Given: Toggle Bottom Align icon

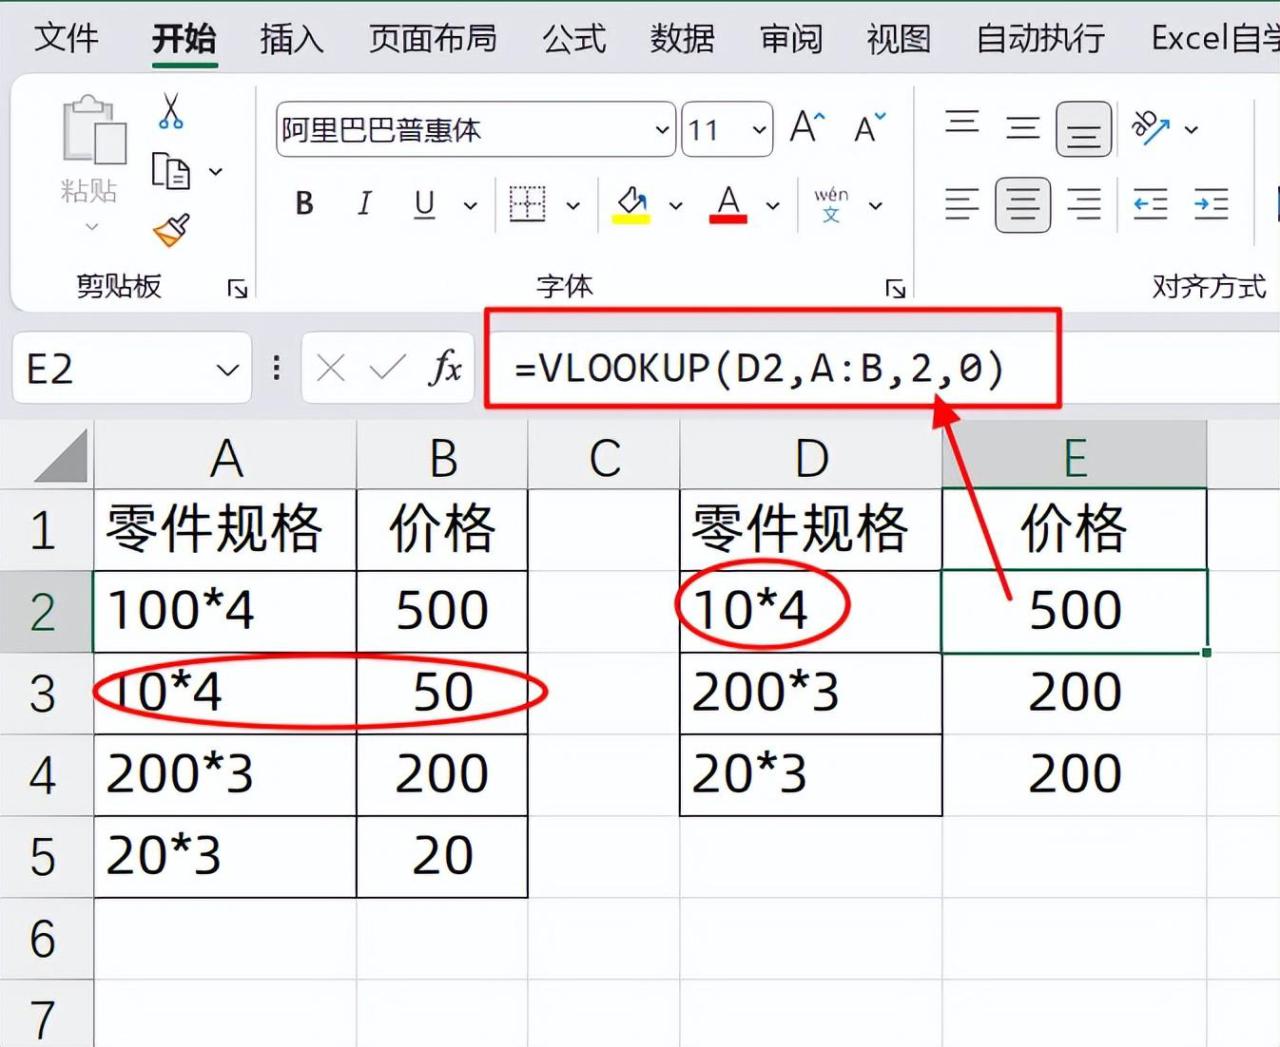Looking at the screenshot, I should tap(1084, 130).
